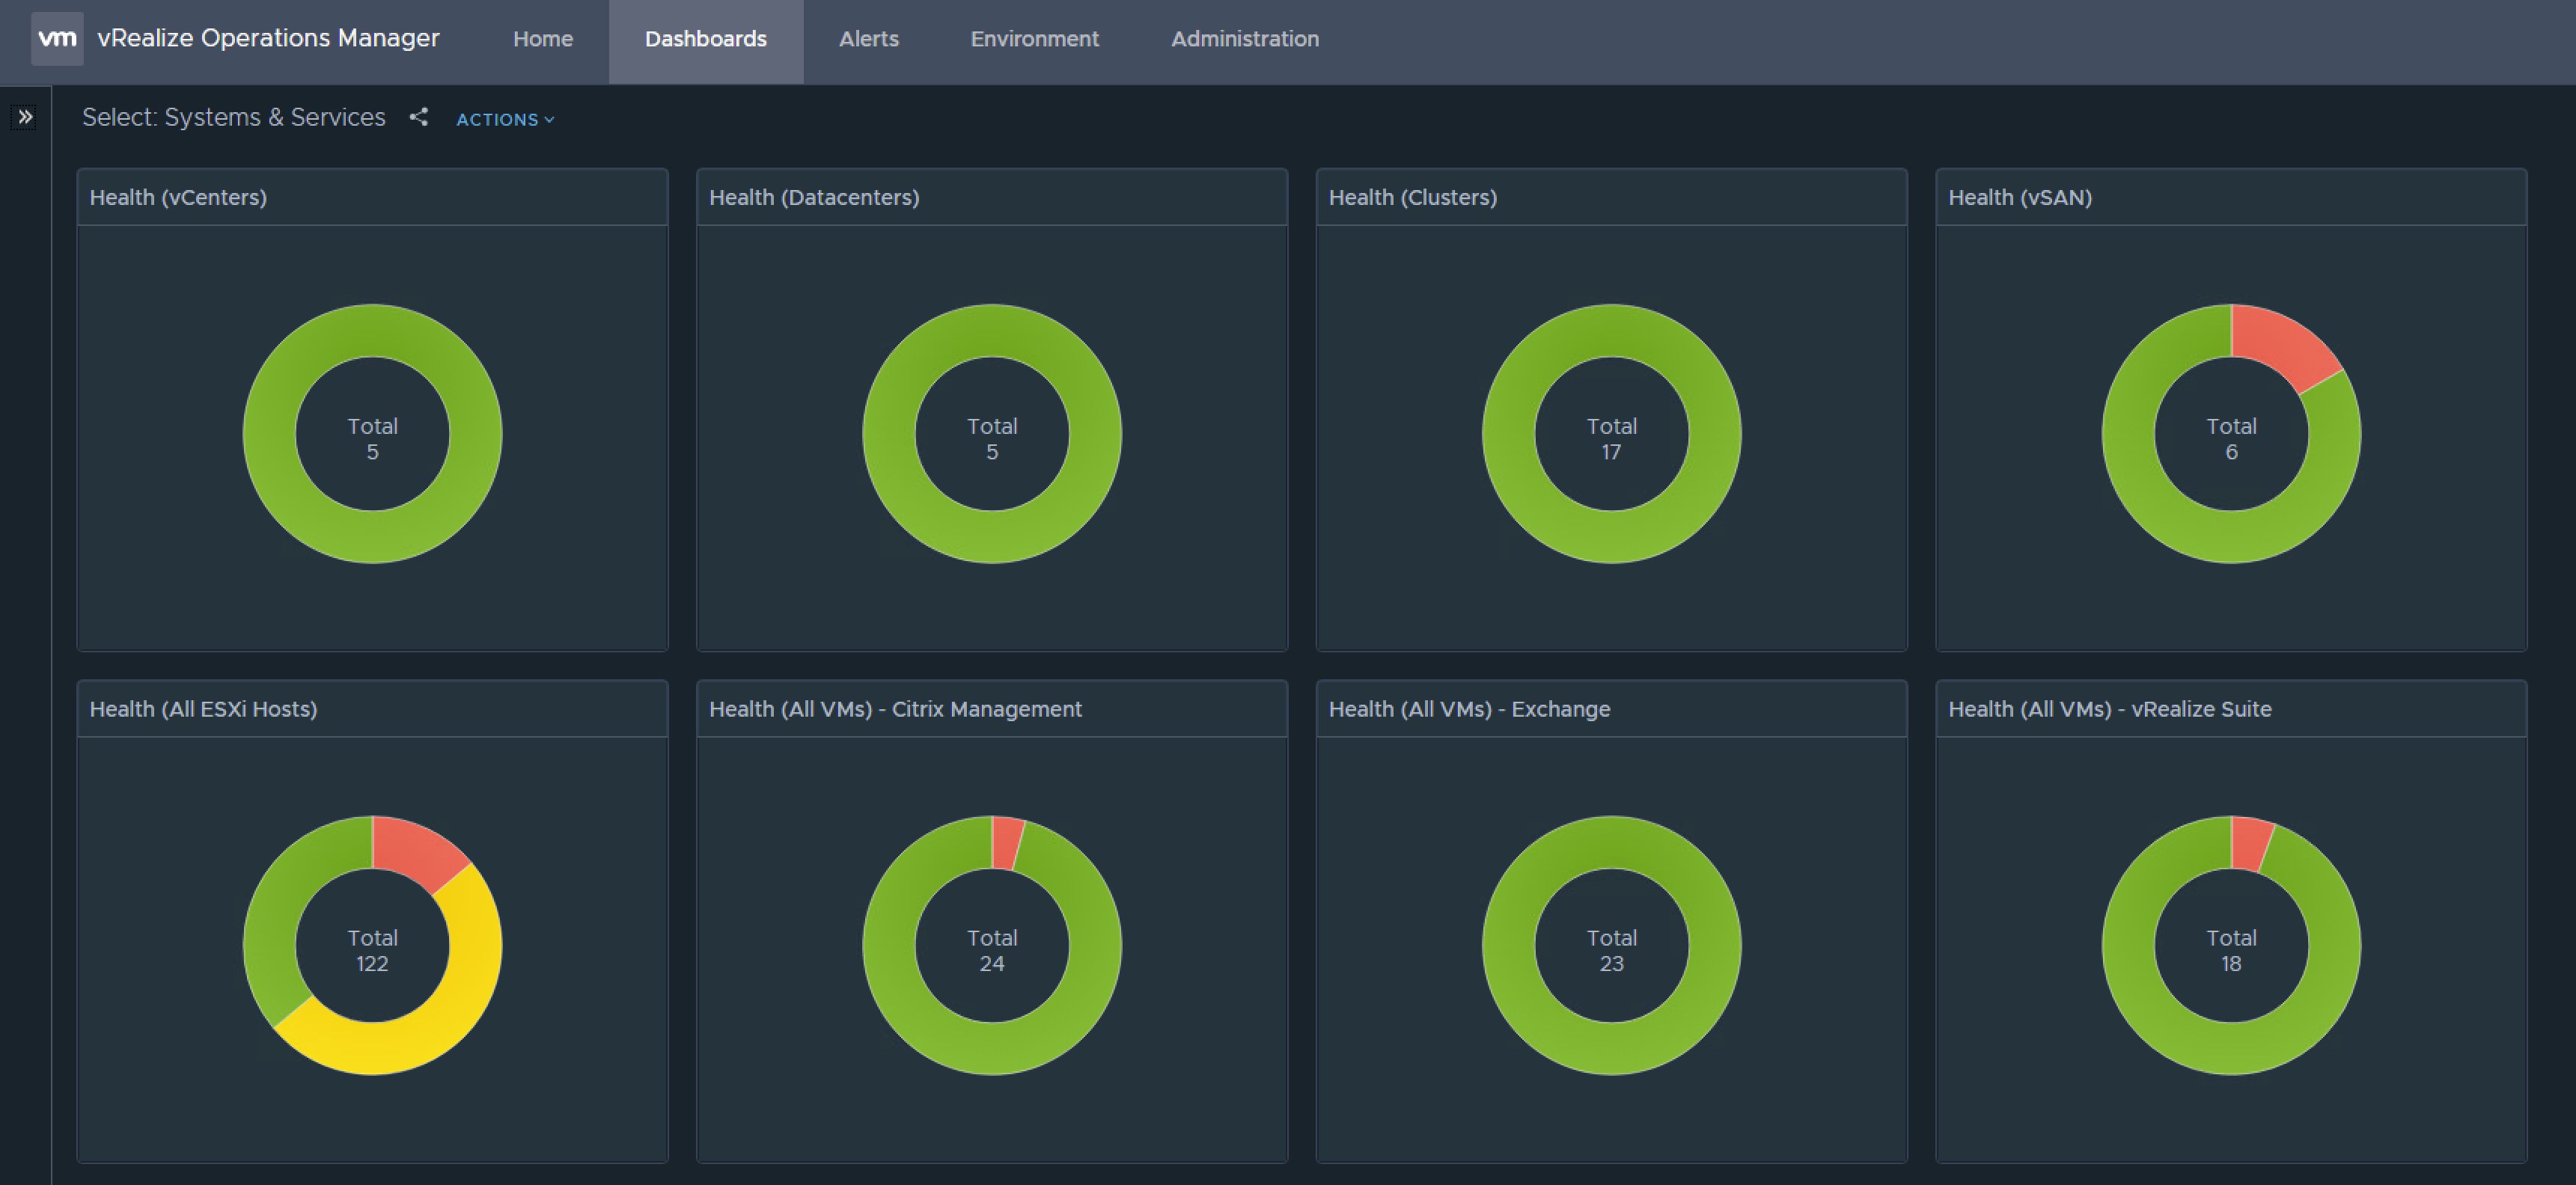Expand the left sidebar with double-chevron icon
Image resolution: width=2576 pixels, height=1185 pixels.
[x=26, y=117]
